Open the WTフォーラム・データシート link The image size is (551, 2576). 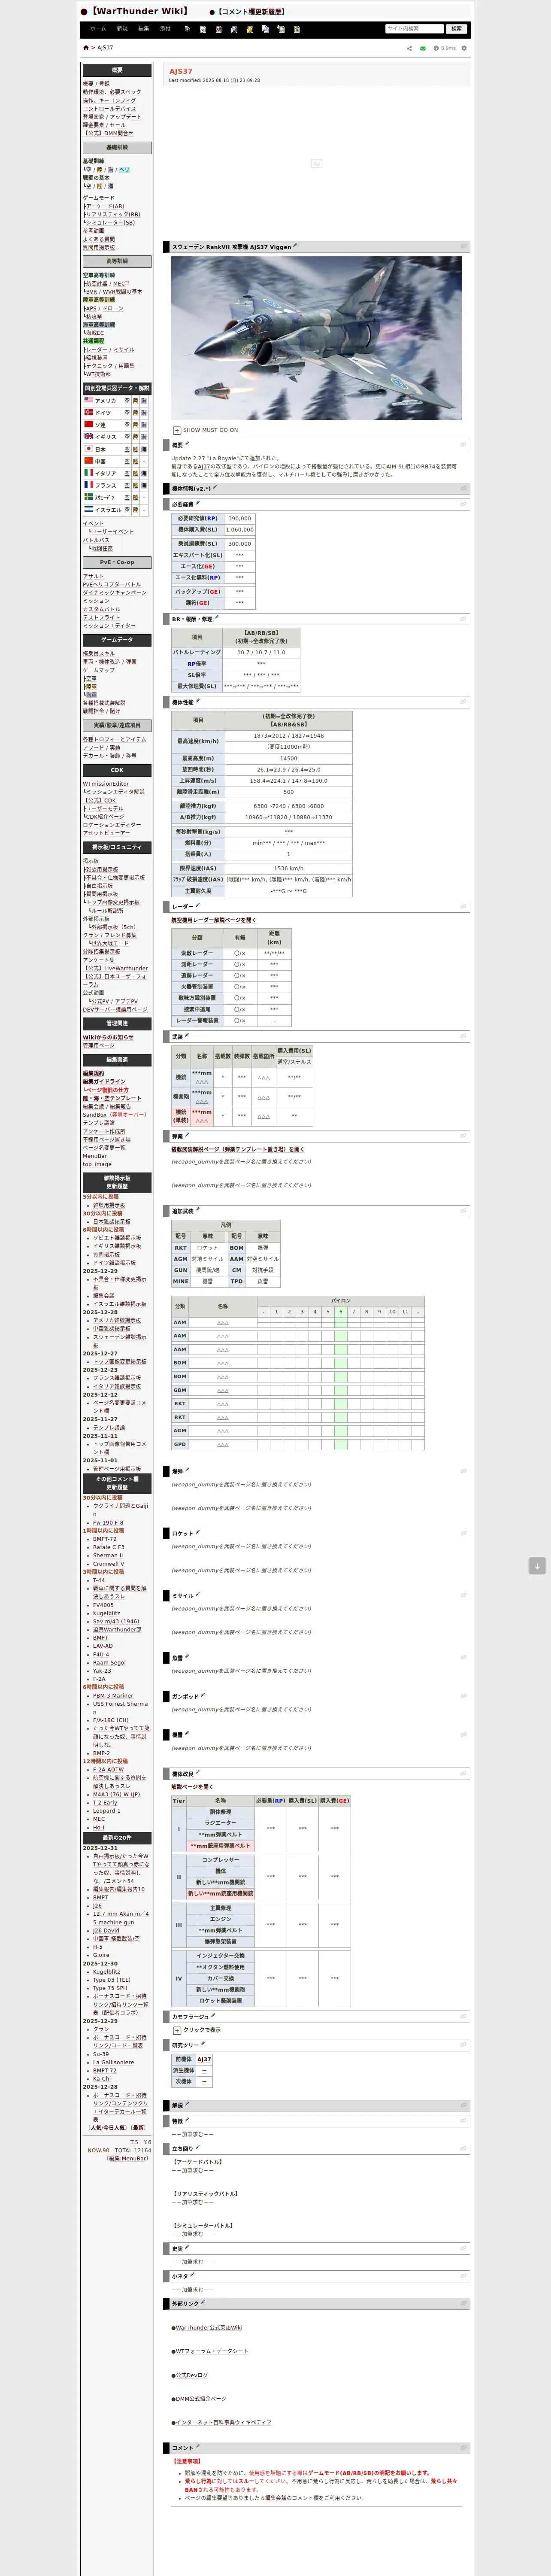(x=212, y=2351)
